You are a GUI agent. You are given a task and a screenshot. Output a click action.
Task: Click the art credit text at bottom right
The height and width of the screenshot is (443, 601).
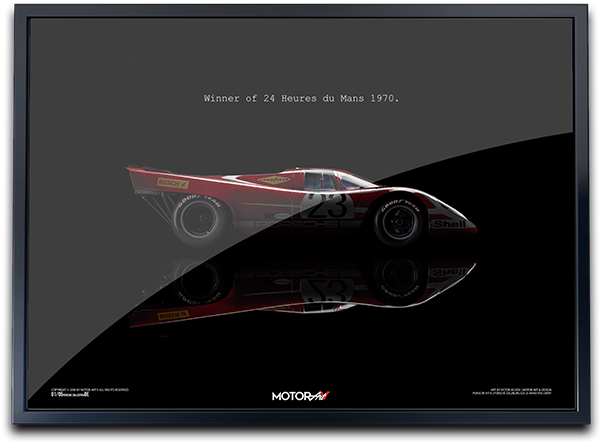point(512,391)
